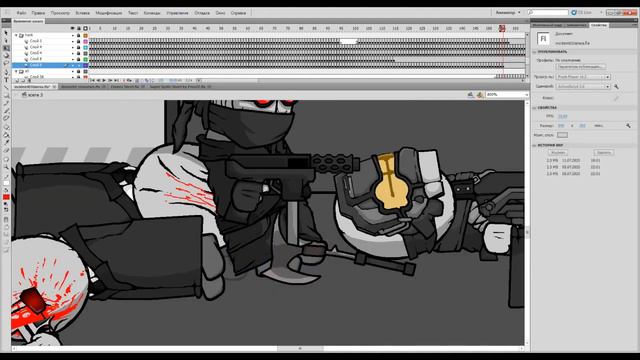
Task: Switch to the Свойства panel tab
Action: tap(599, 25)
